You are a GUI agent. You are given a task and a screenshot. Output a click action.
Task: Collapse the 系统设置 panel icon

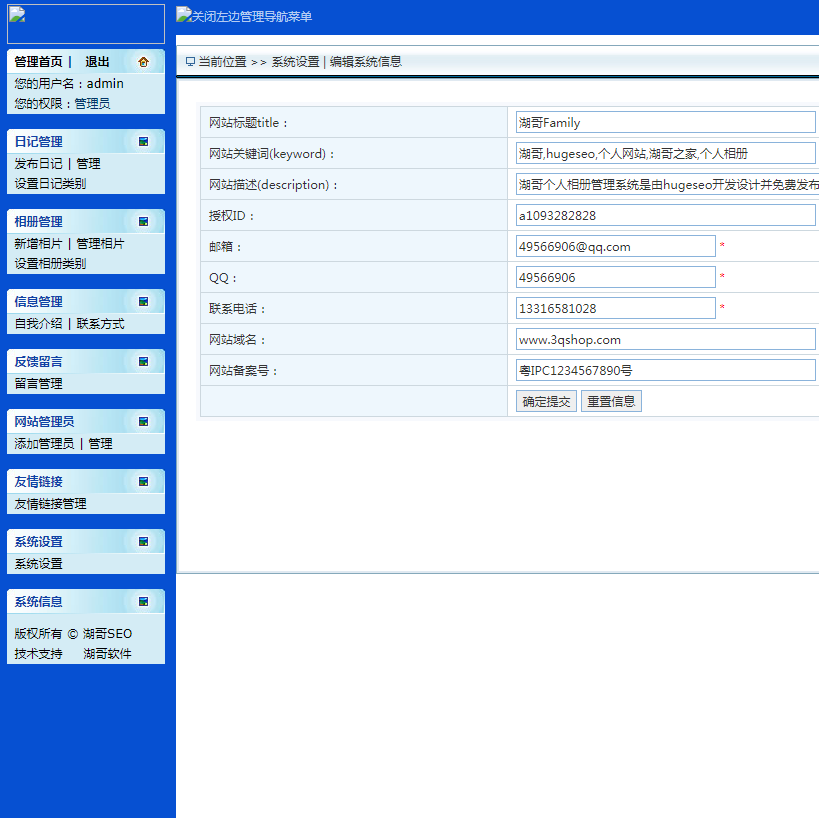pos(143,542)
